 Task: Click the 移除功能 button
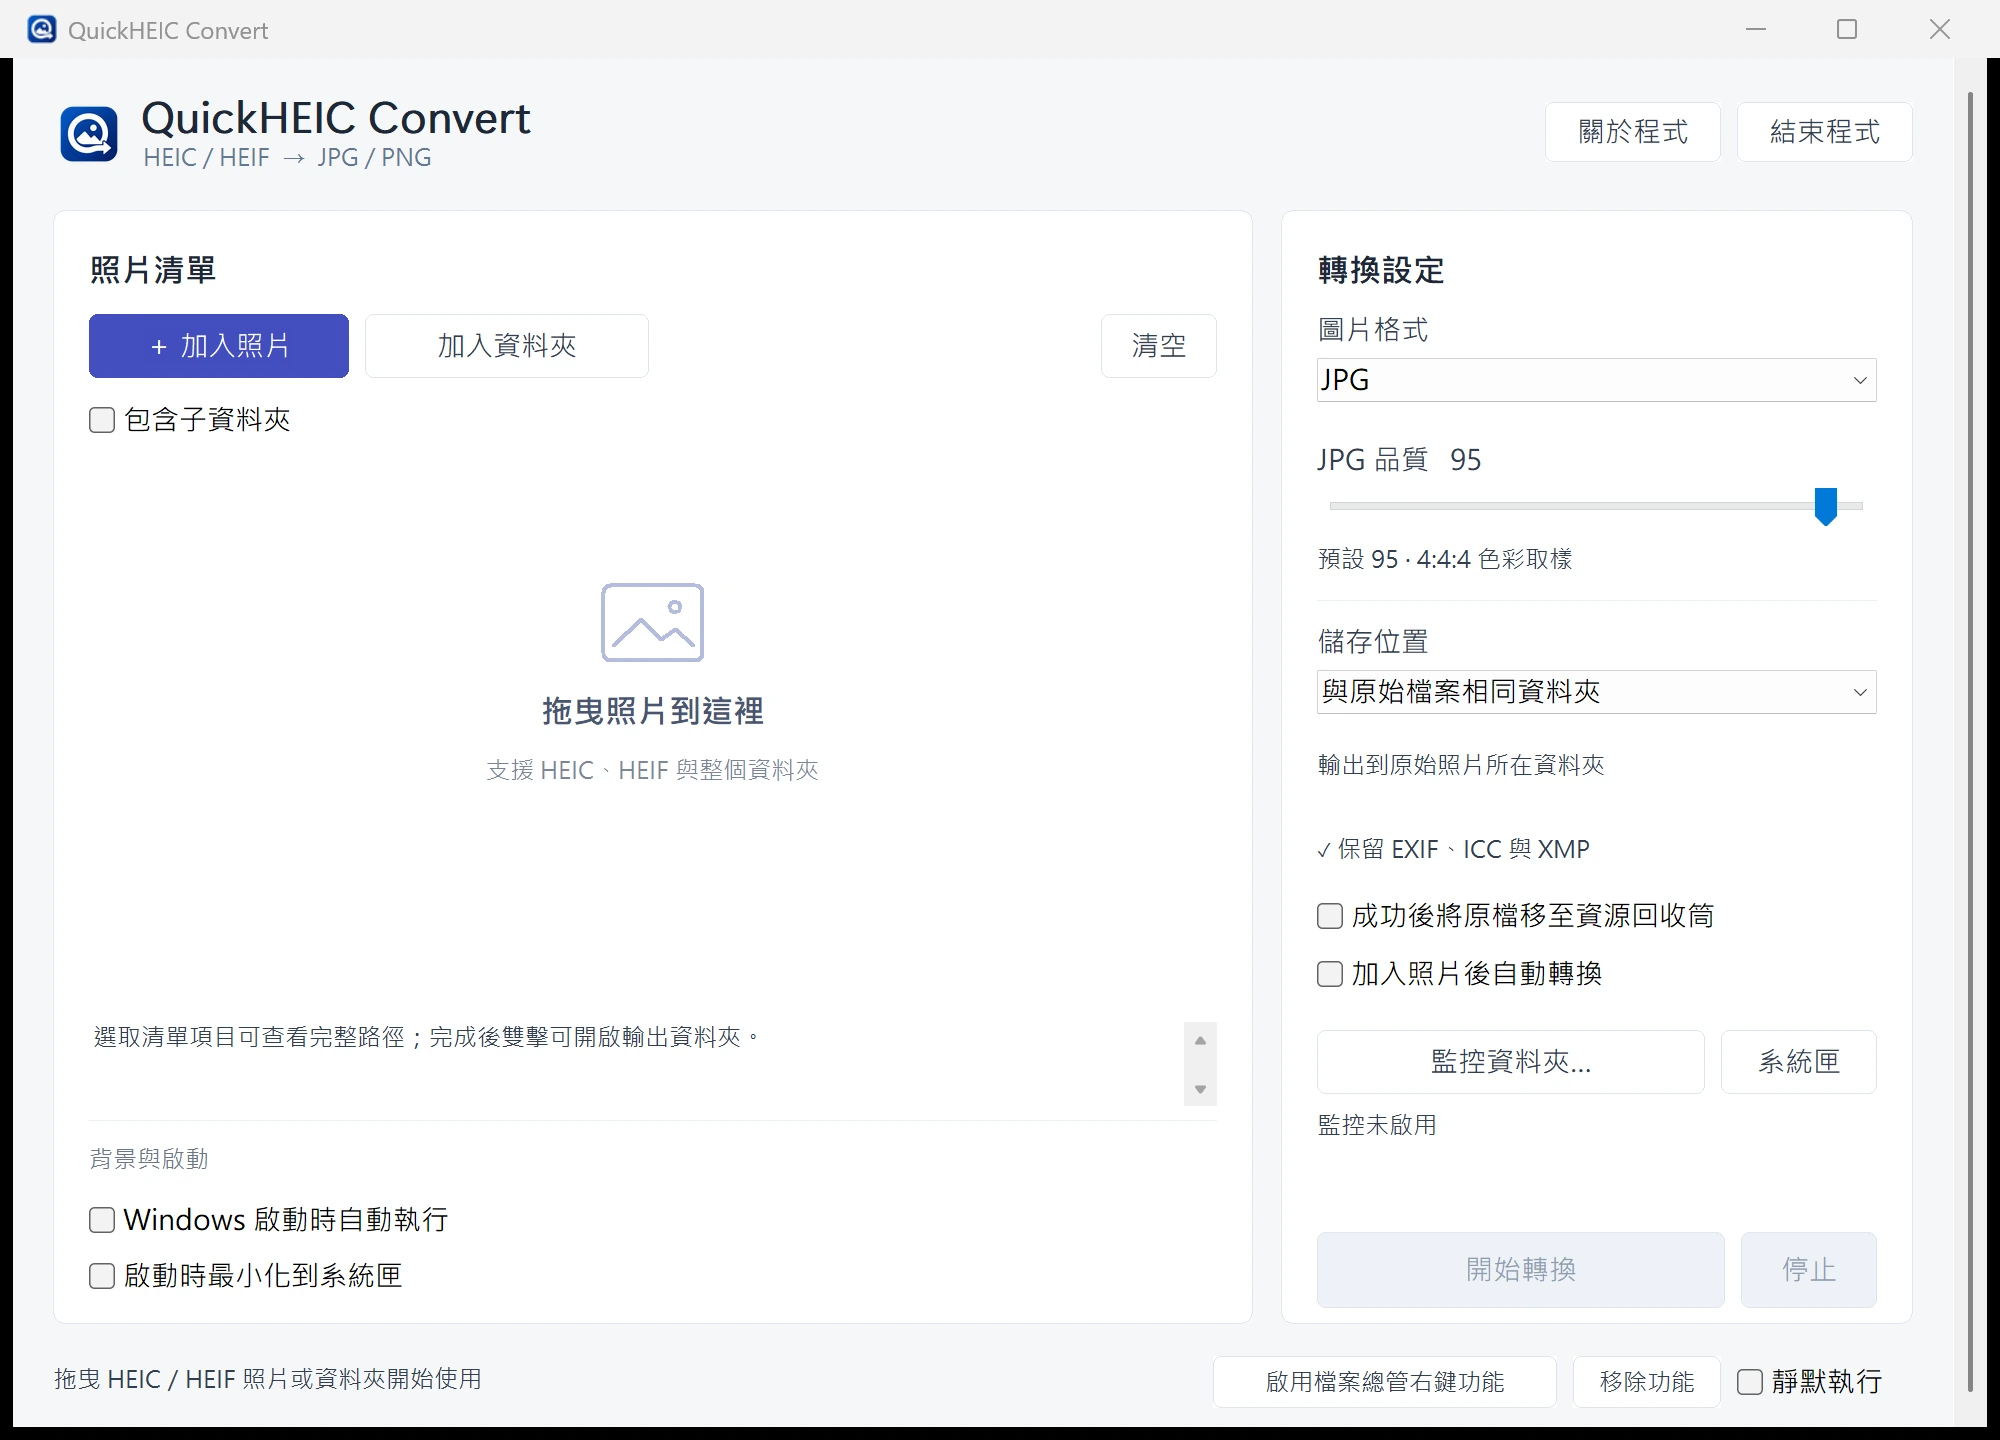click(x=1647, y=1382)
